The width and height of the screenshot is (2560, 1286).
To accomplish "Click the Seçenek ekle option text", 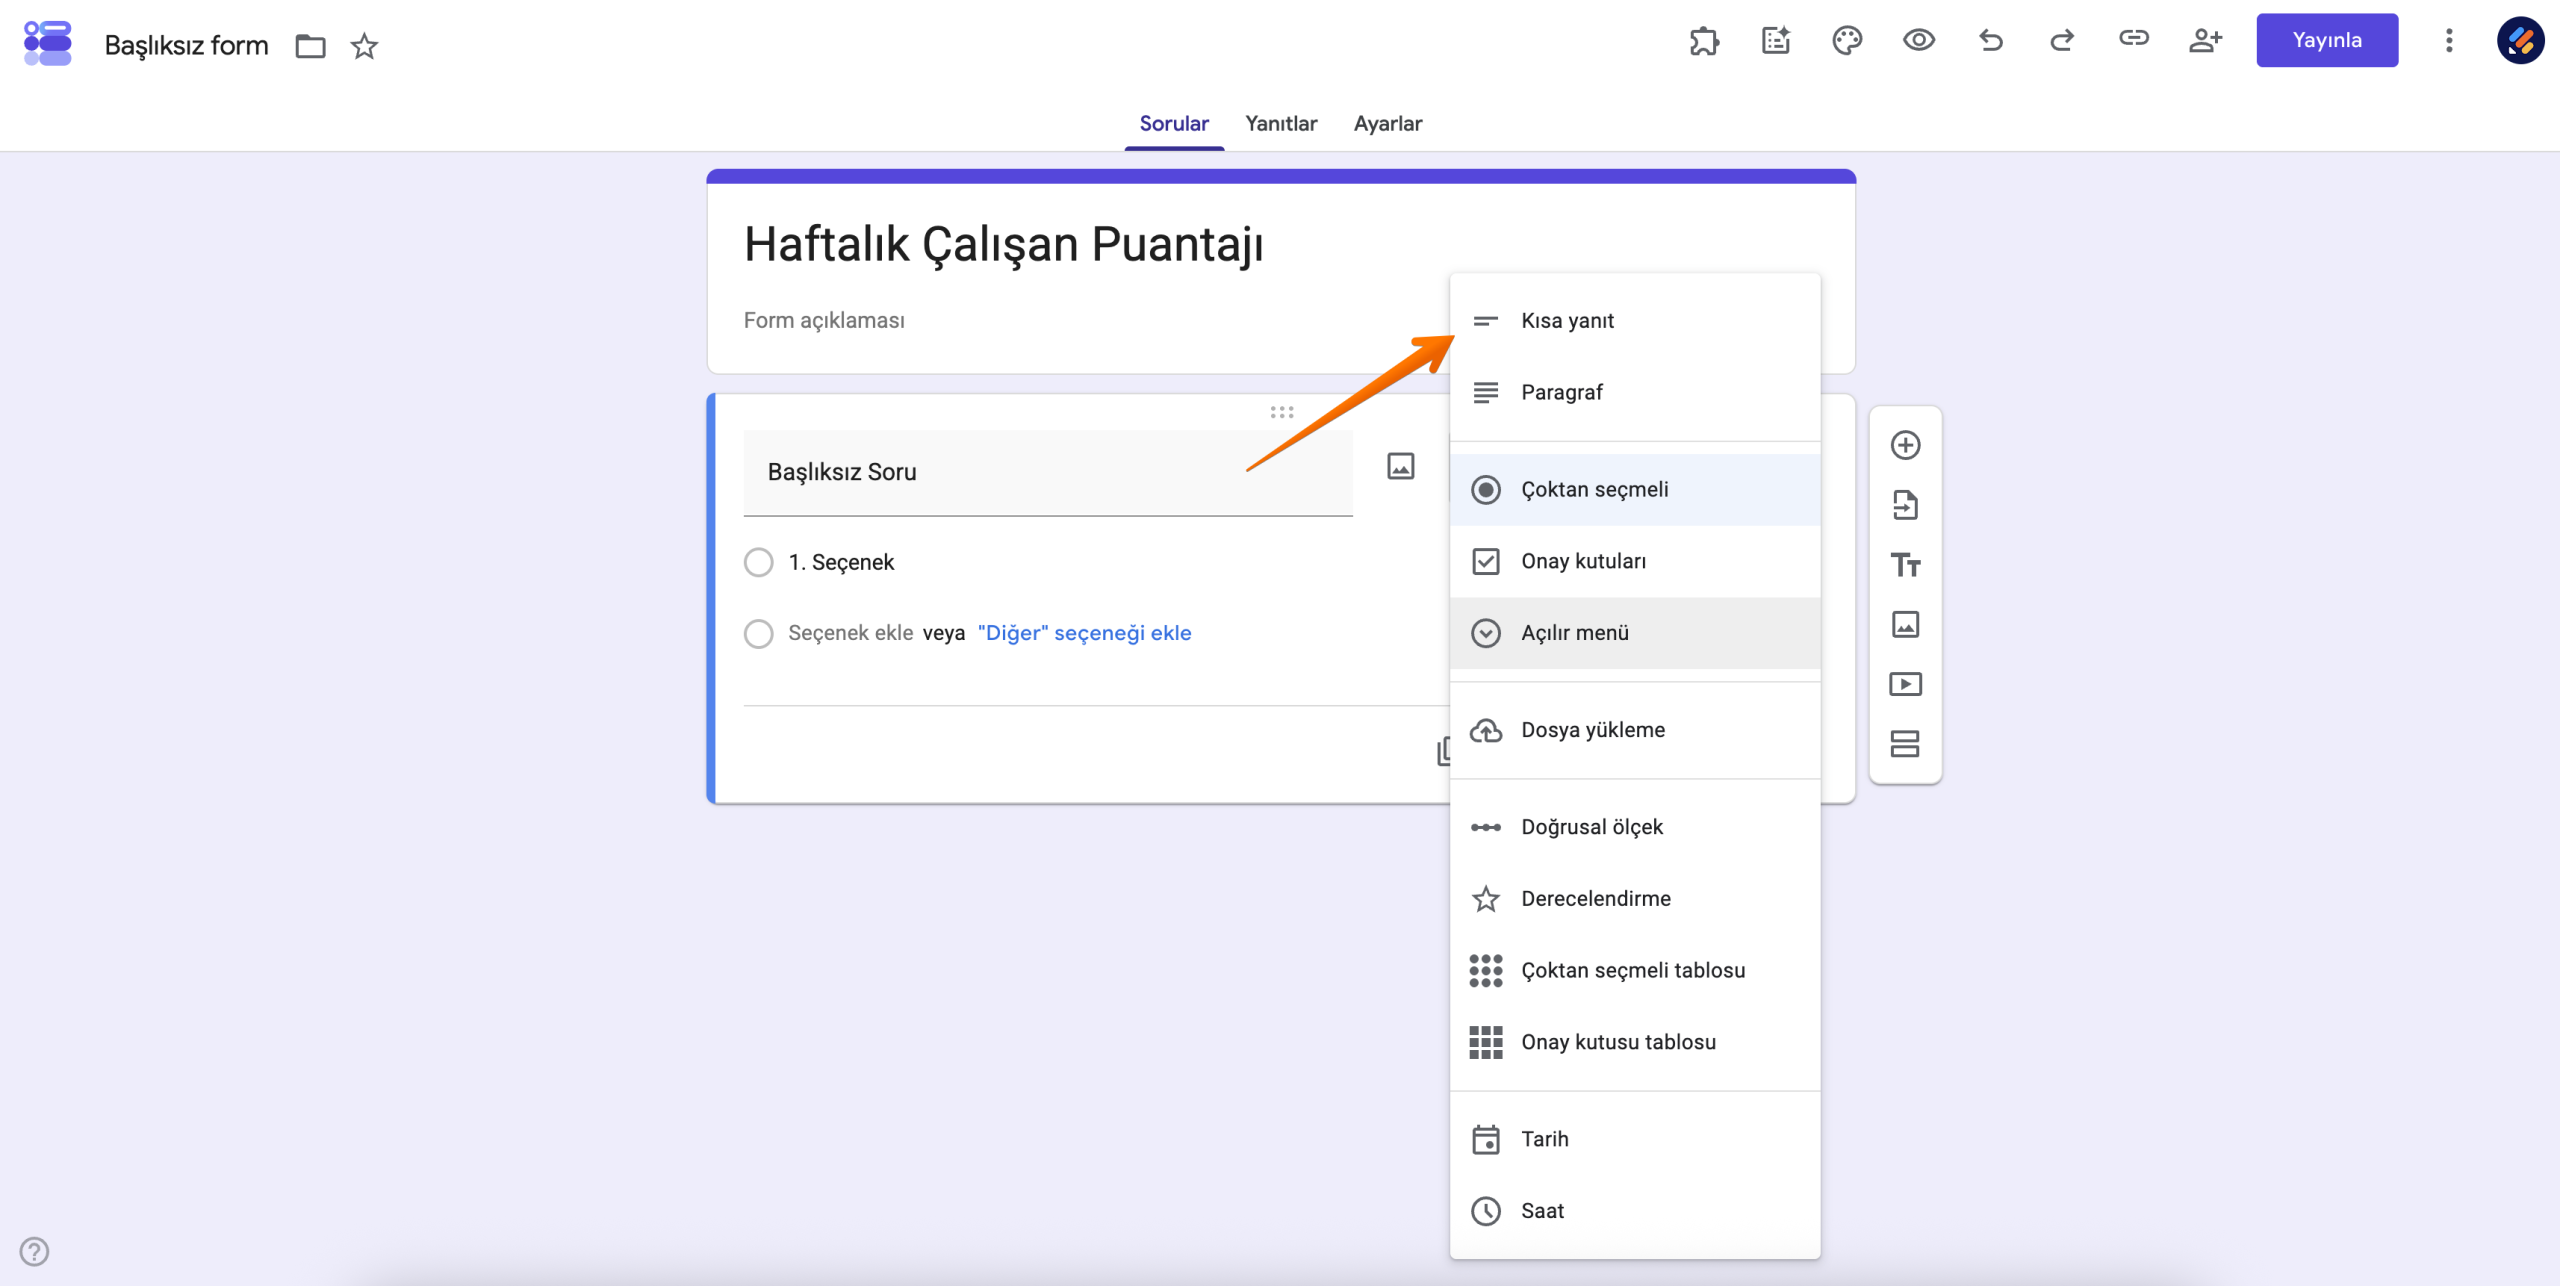I will (x=850, y=633).
